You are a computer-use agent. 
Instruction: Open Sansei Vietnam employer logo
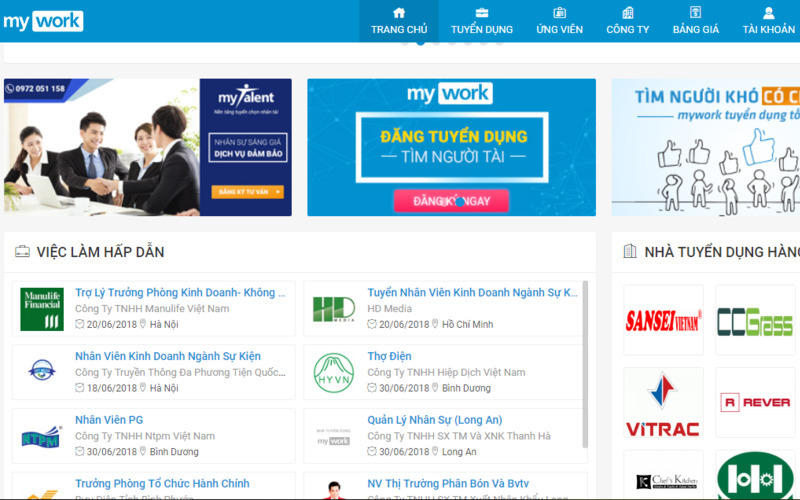click(x=663, y=320)
